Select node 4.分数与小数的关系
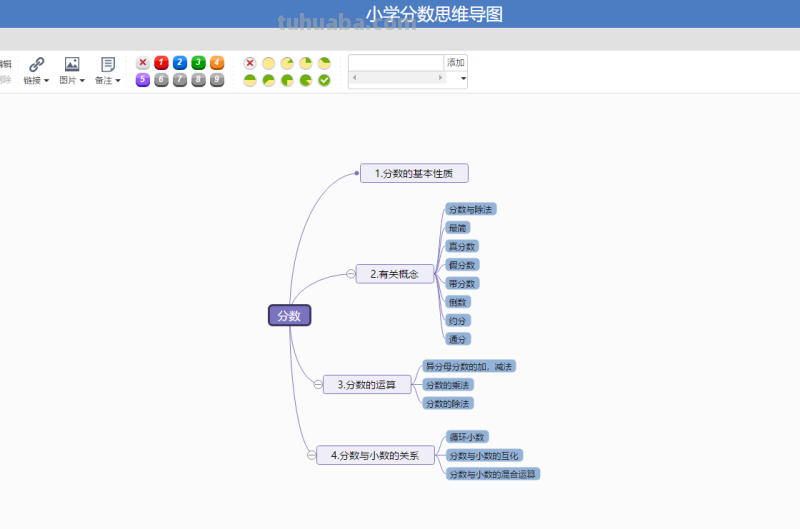Screen dimensions: 800x529 click(376, 455)
